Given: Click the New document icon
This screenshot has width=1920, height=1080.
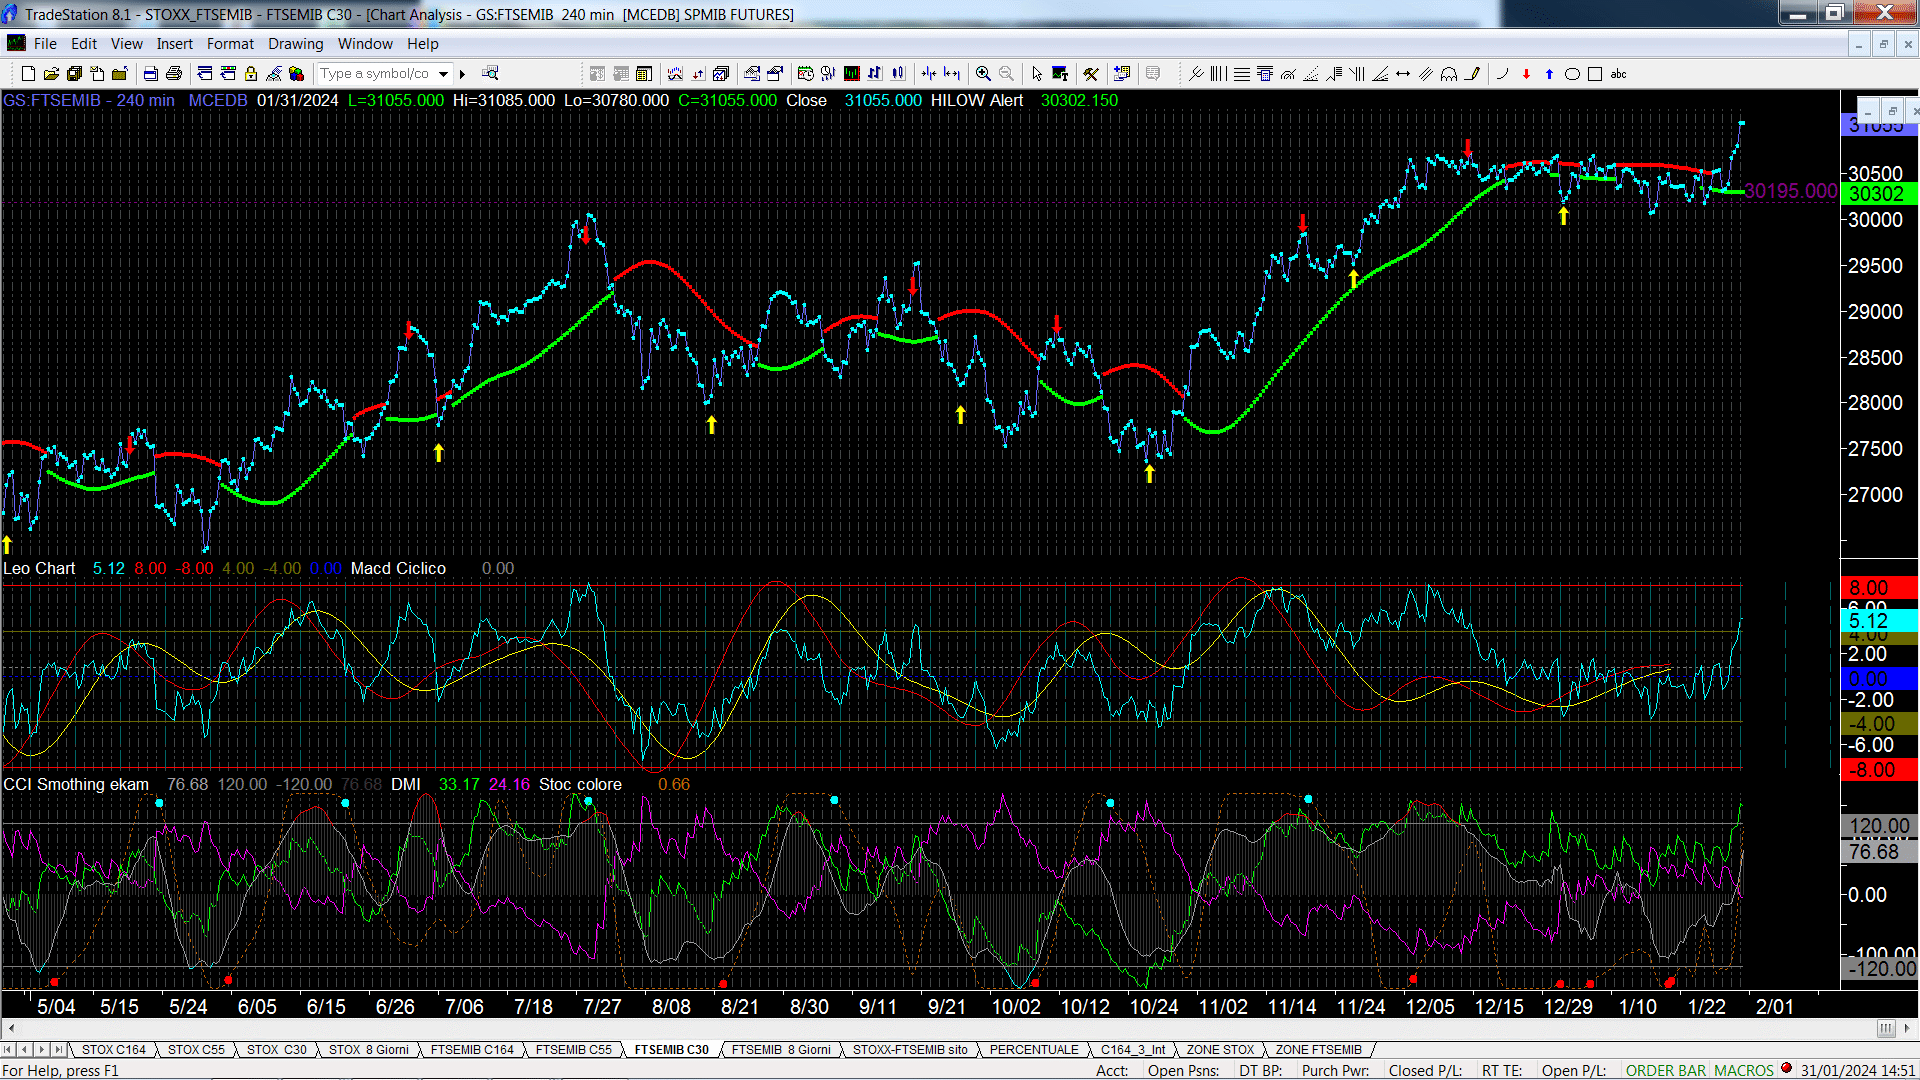Looking at the screenshot, I should coord(28,74).
